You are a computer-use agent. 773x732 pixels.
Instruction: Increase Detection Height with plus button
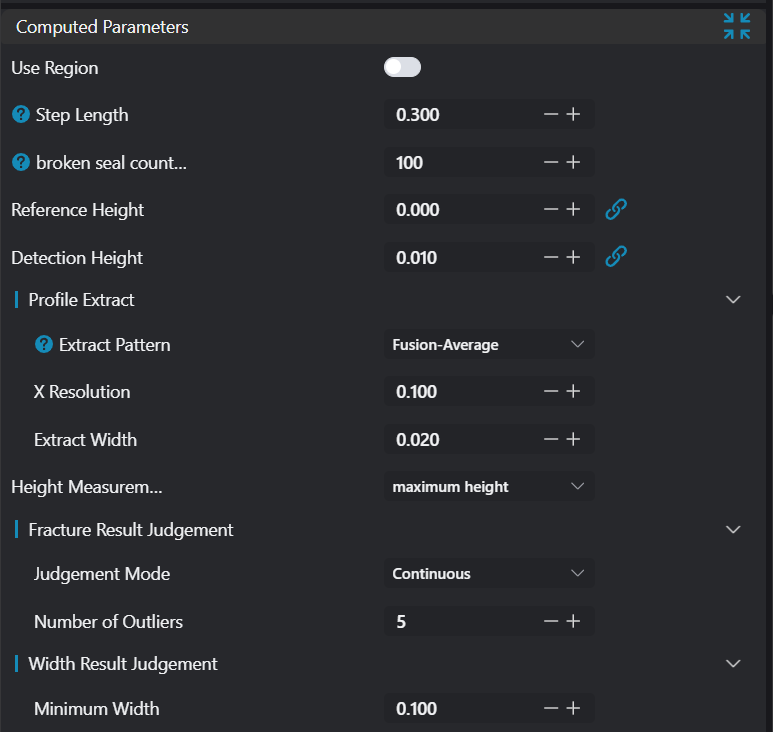(x=573, y=258)
